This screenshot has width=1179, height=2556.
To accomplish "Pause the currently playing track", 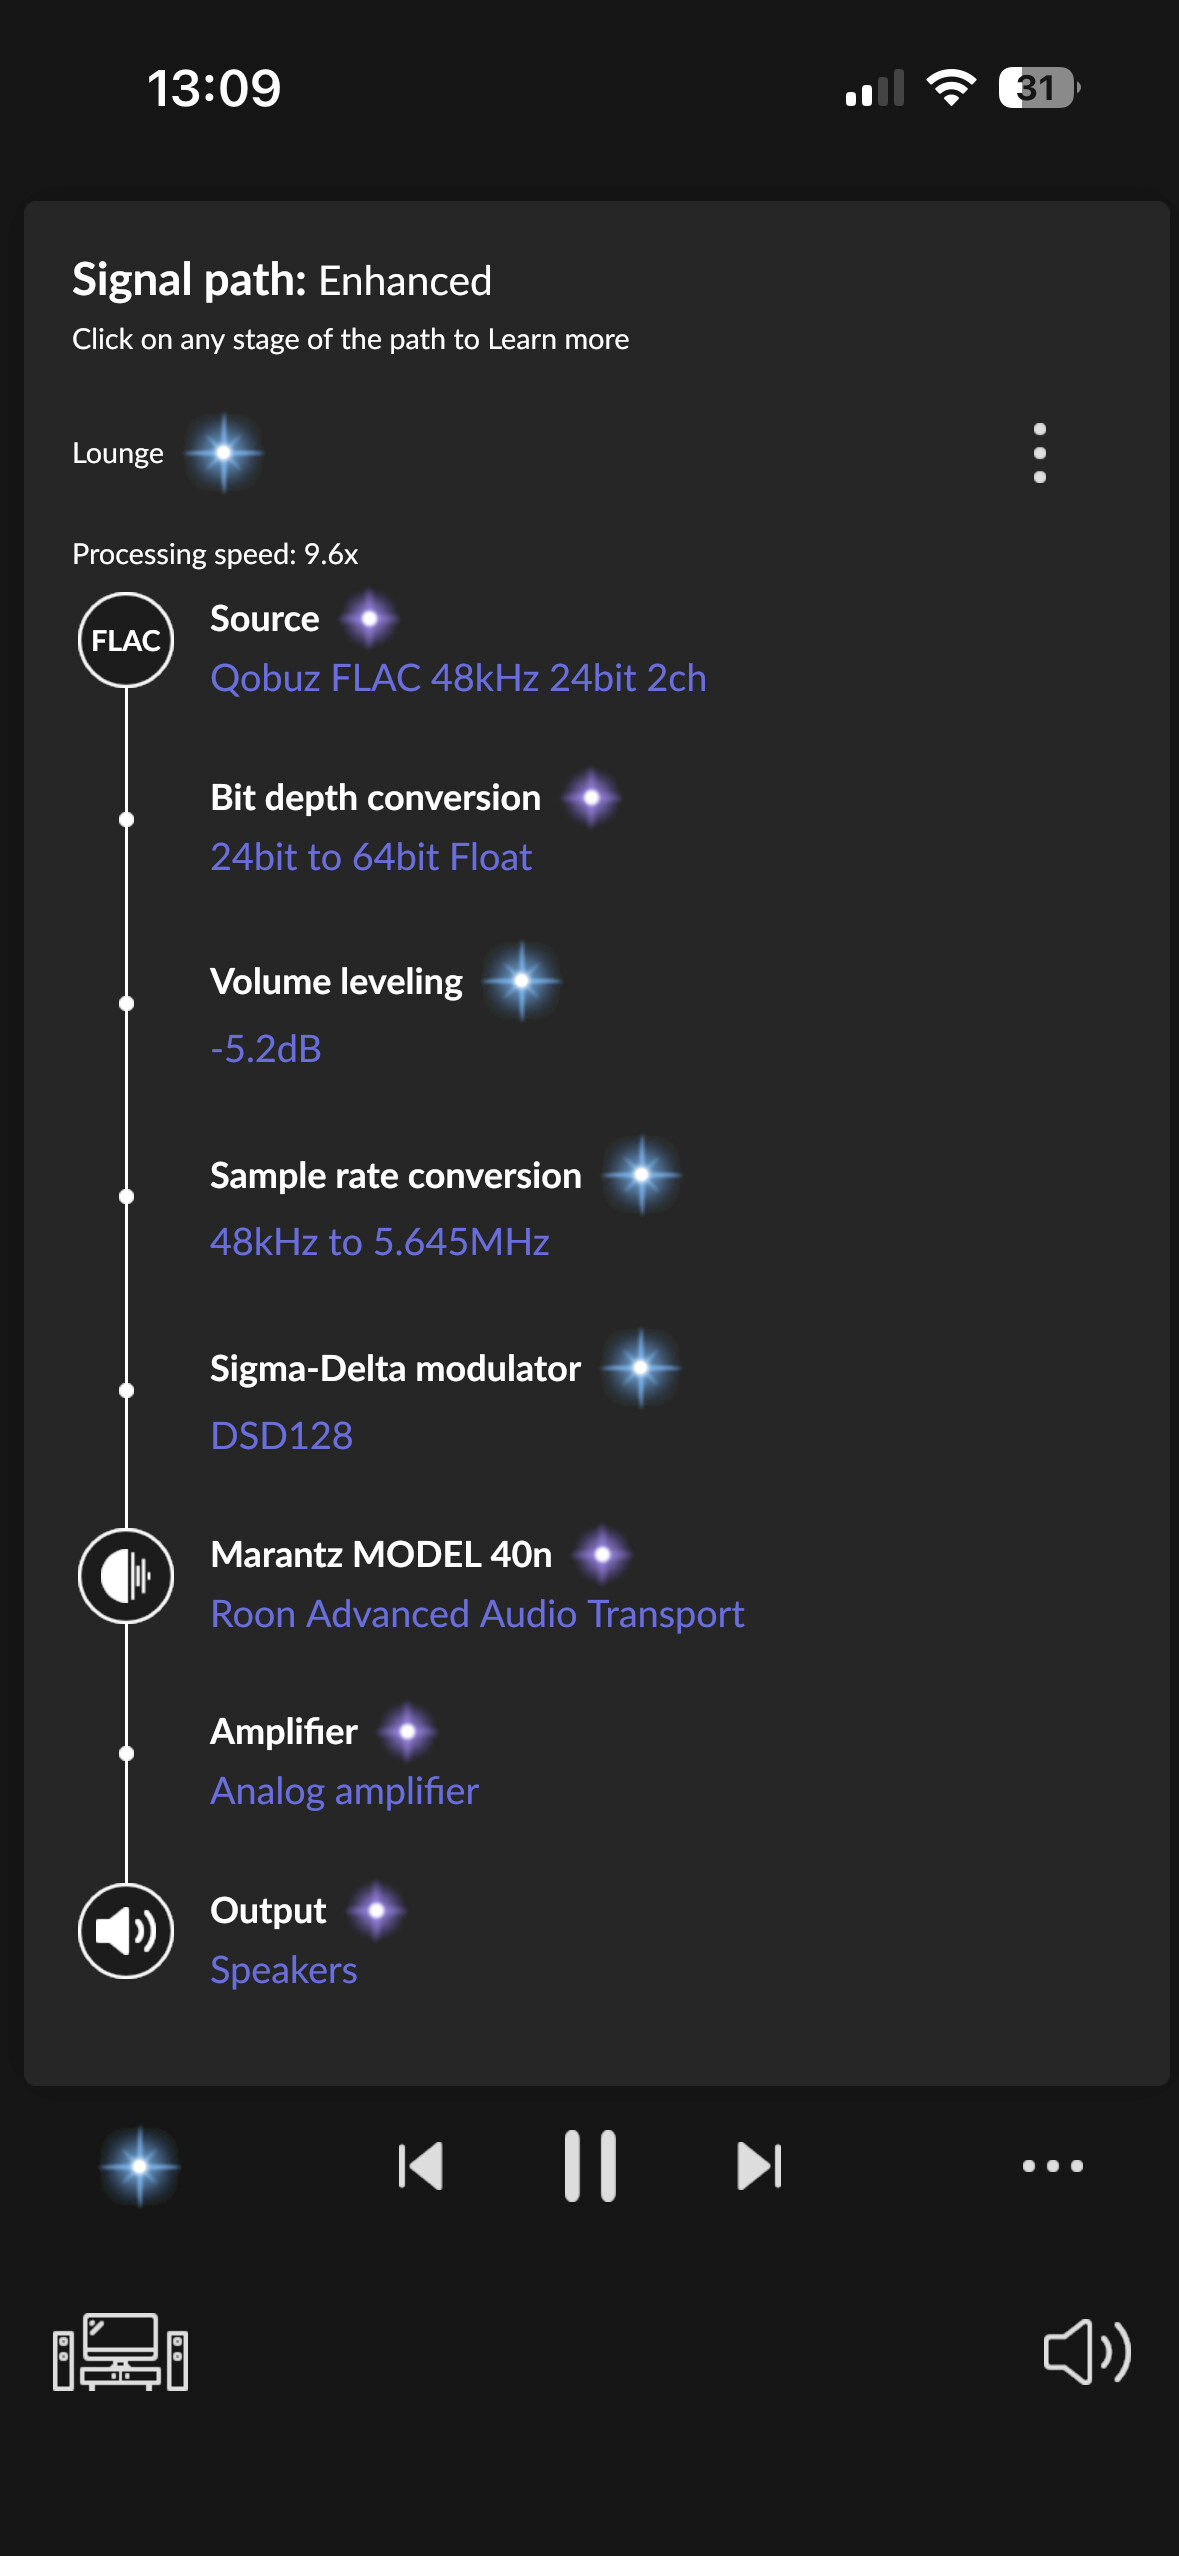I will point(590,2166).
